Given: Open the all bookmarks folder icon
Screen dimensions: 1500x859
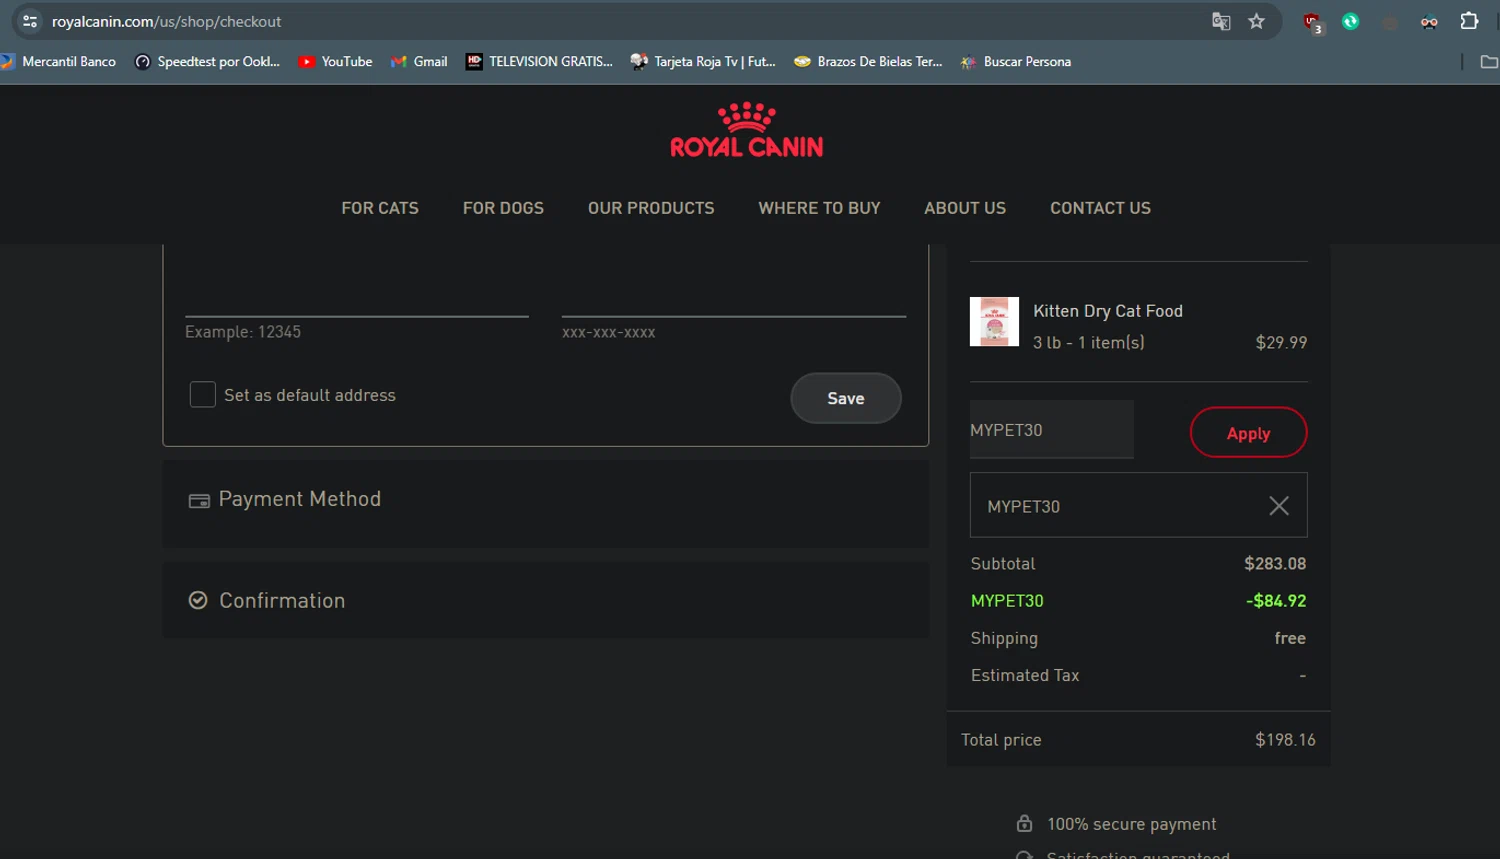Looking at the screenshot, I should [x=1489, y=62].
